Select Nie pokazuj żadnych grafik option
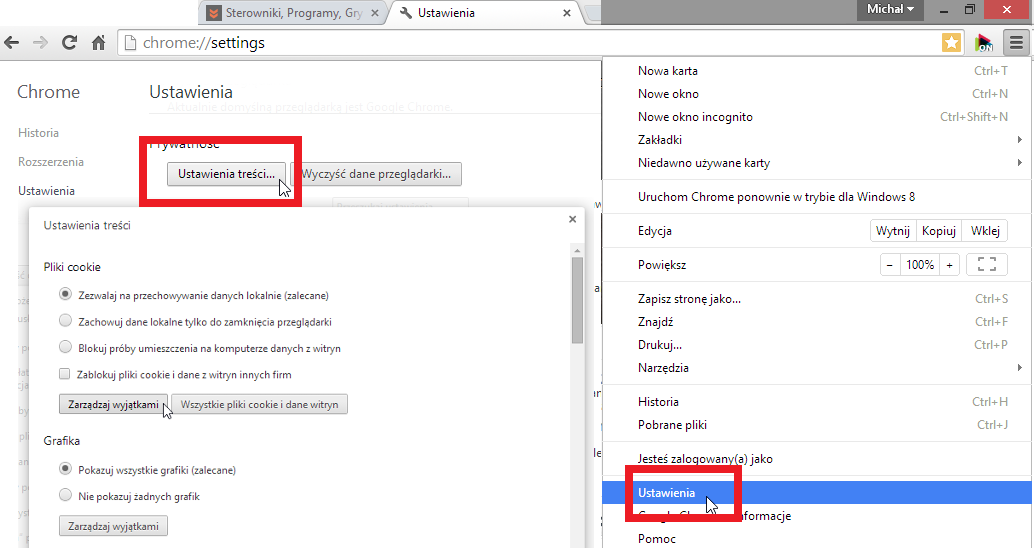The height and width of the screenshot is (548, 1034). pos(65,495)
